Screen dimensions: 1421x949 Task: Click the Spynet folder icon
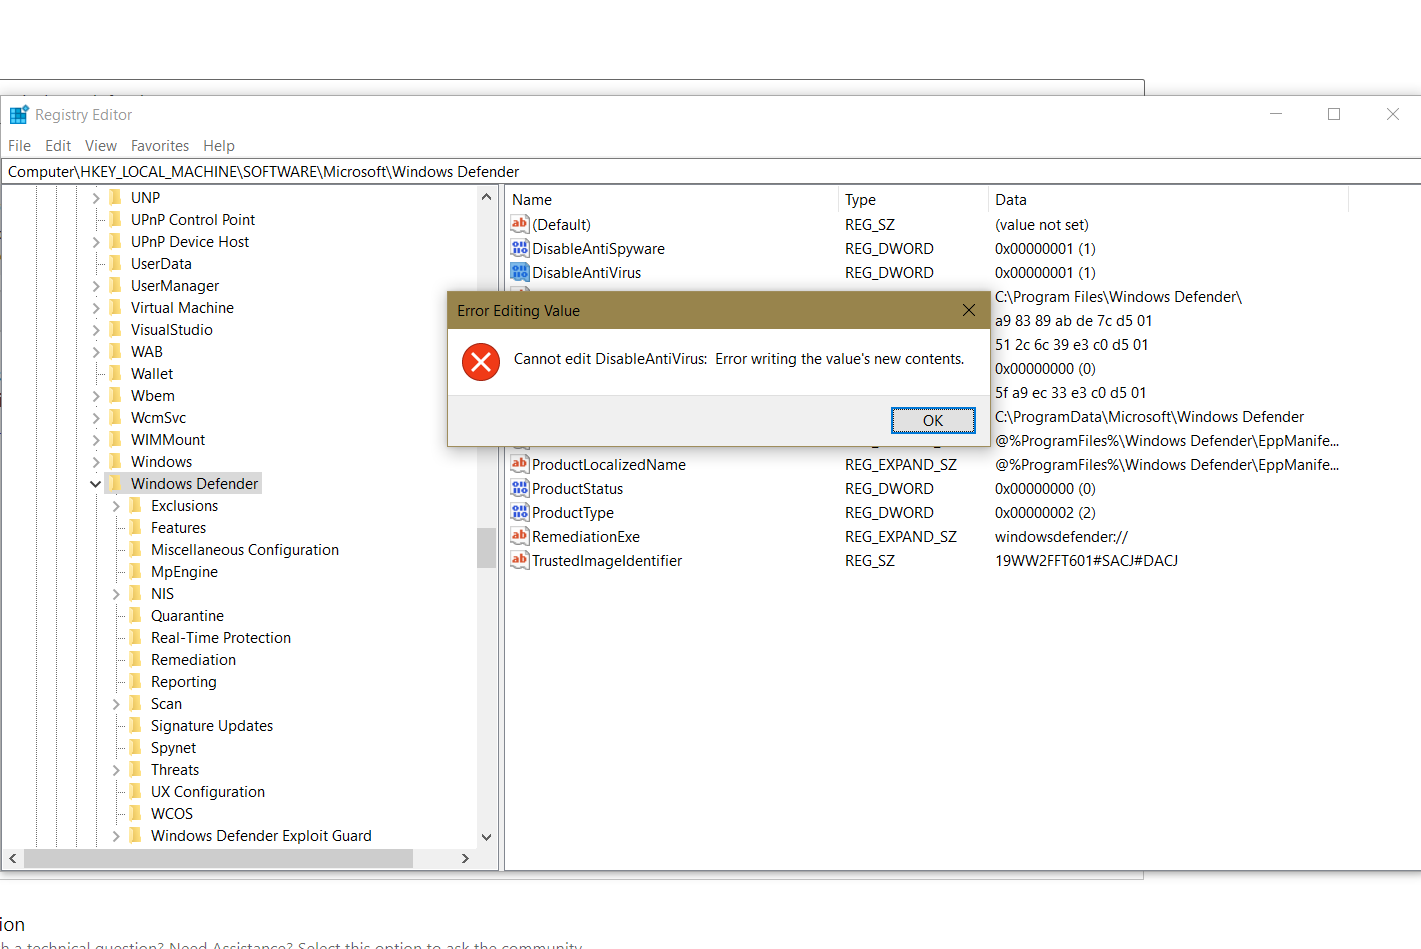pos(135,747)
